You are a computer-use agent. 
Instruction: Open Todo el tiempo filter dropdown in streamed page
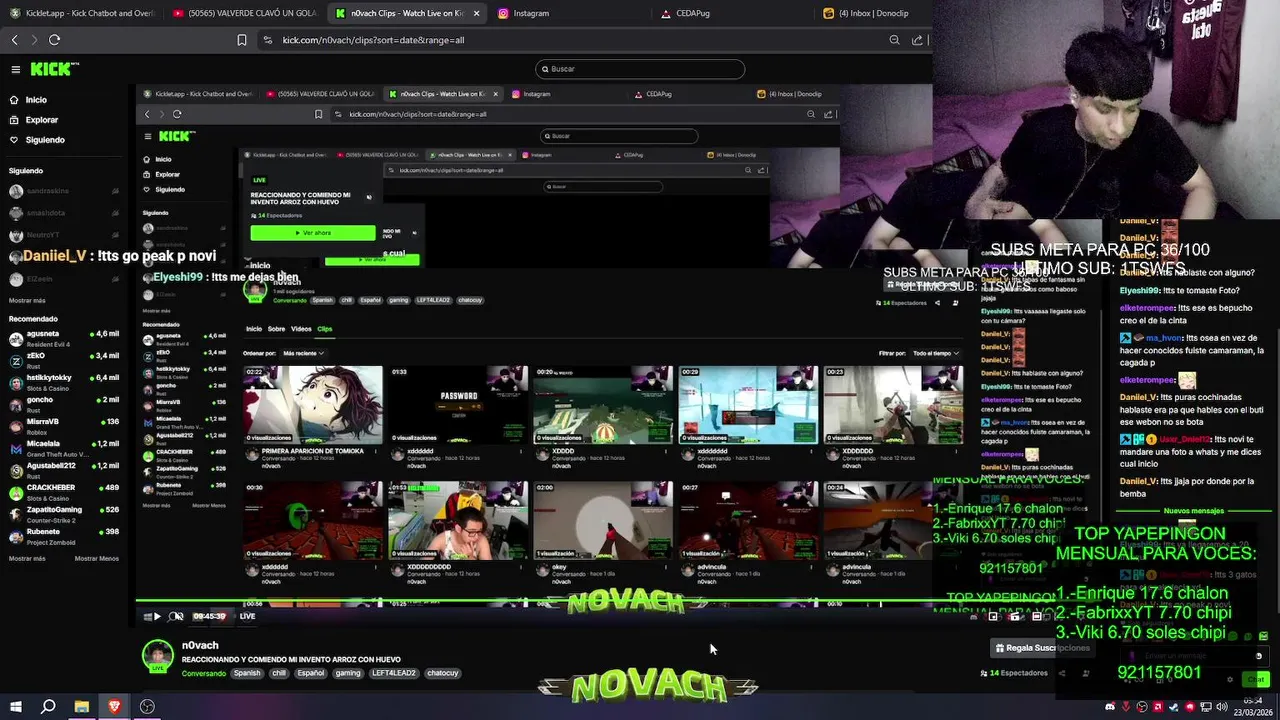(935, 353)
